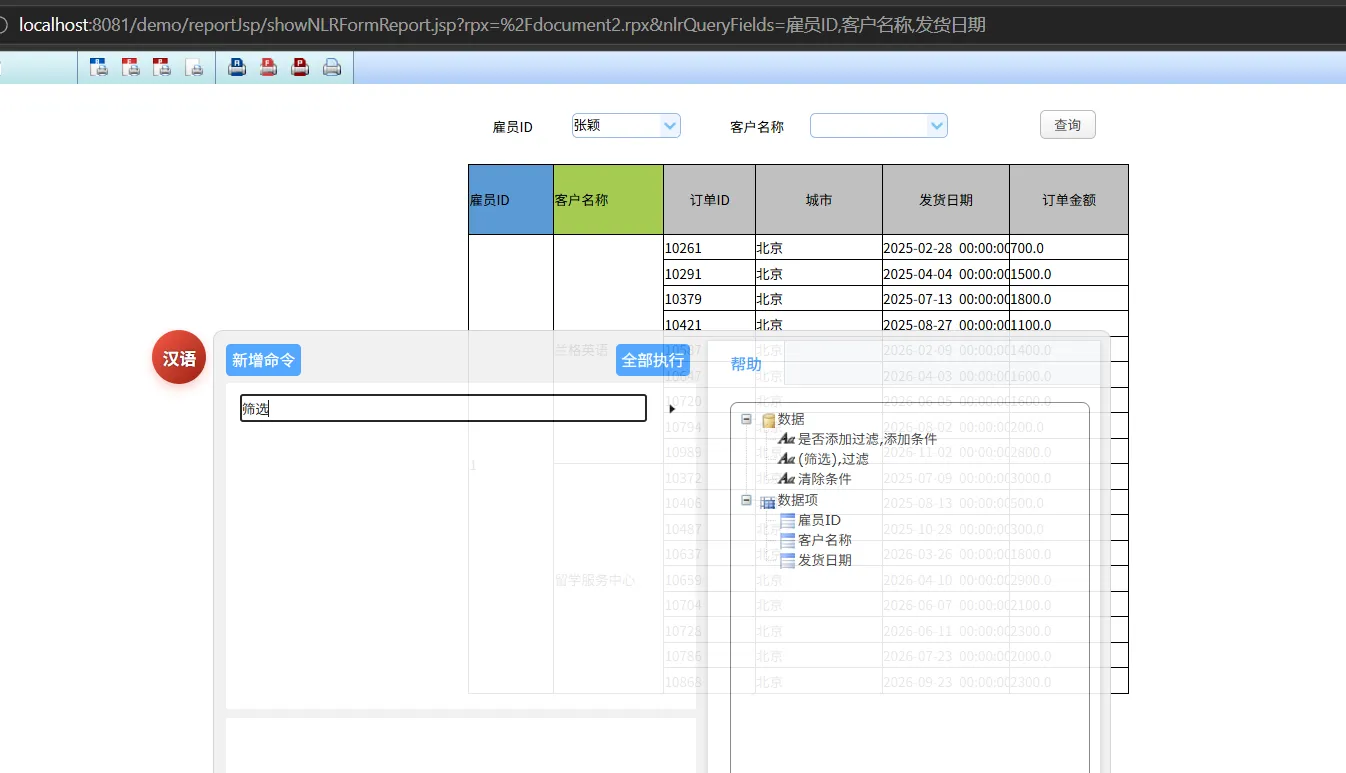The image size is (1346, 773).
Task: Switch to the 帮助 tab
Action: [x=746, y=364]
